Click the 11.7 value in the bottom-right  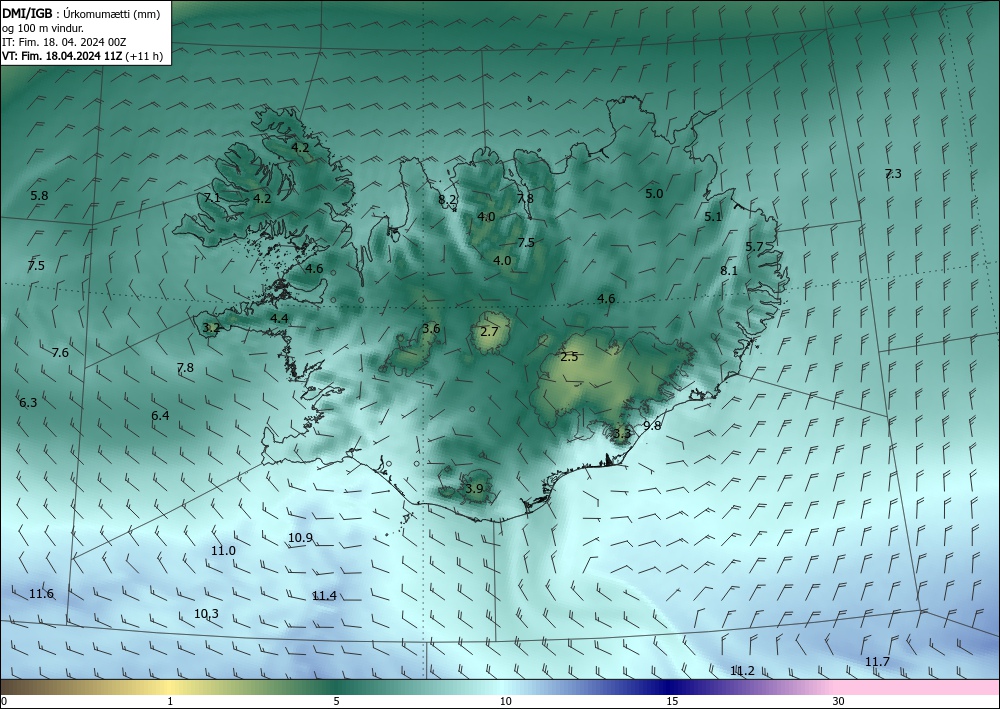point(877,662)
